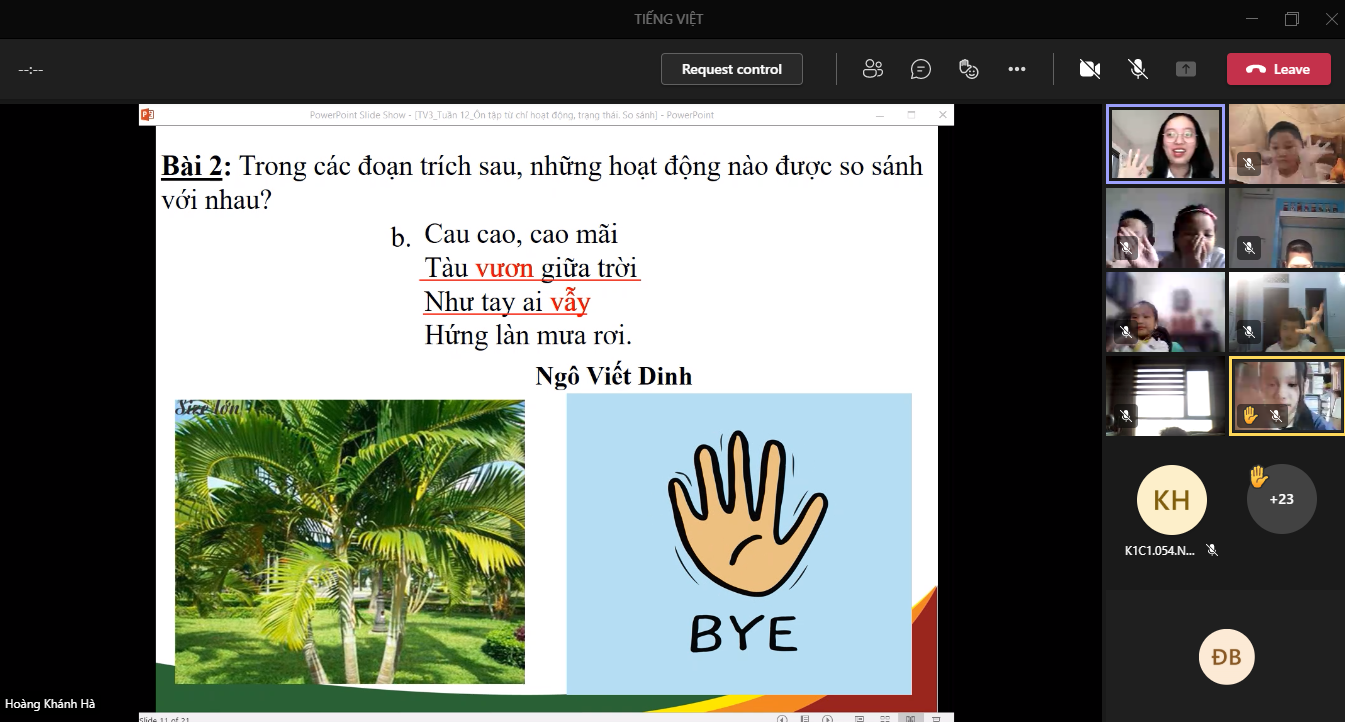Click the share content tray icon
The width and height of the screenshot is (1345, 722).
coord(1185,69)
